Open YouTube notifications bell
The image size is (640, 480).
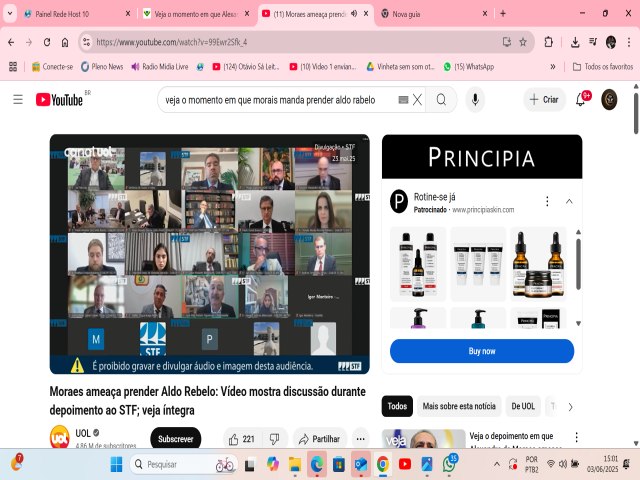tap(580, 99)
